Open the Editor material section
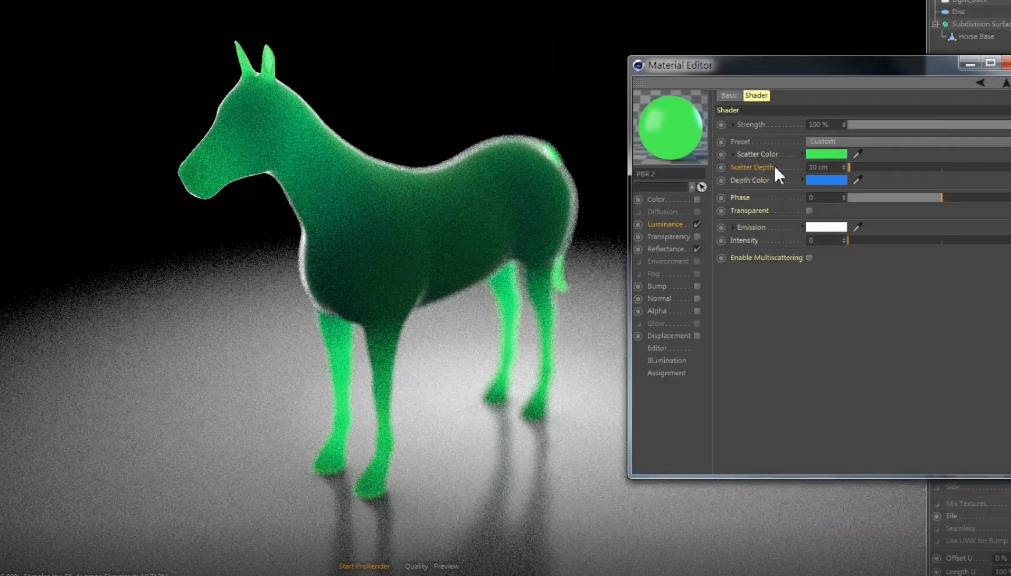 [657, 348]
